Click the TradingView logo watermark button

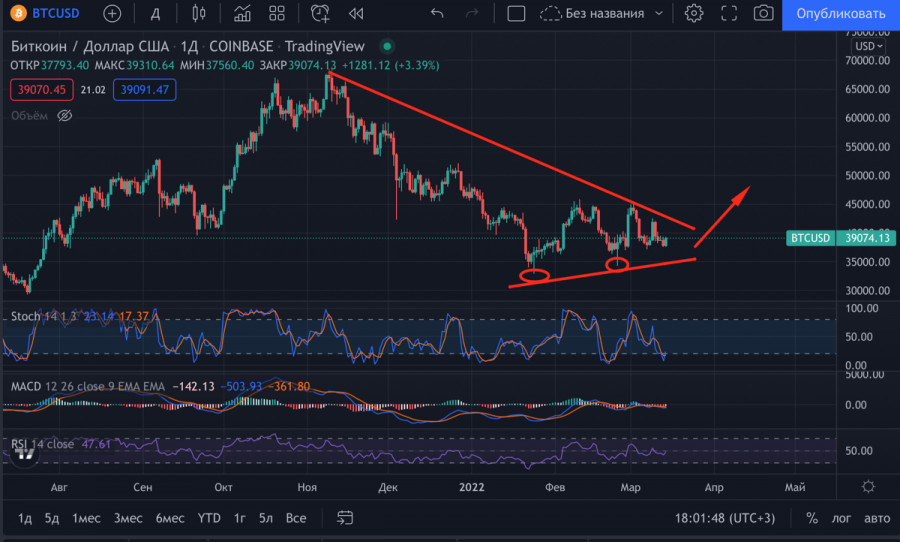(x=24, y=454)
